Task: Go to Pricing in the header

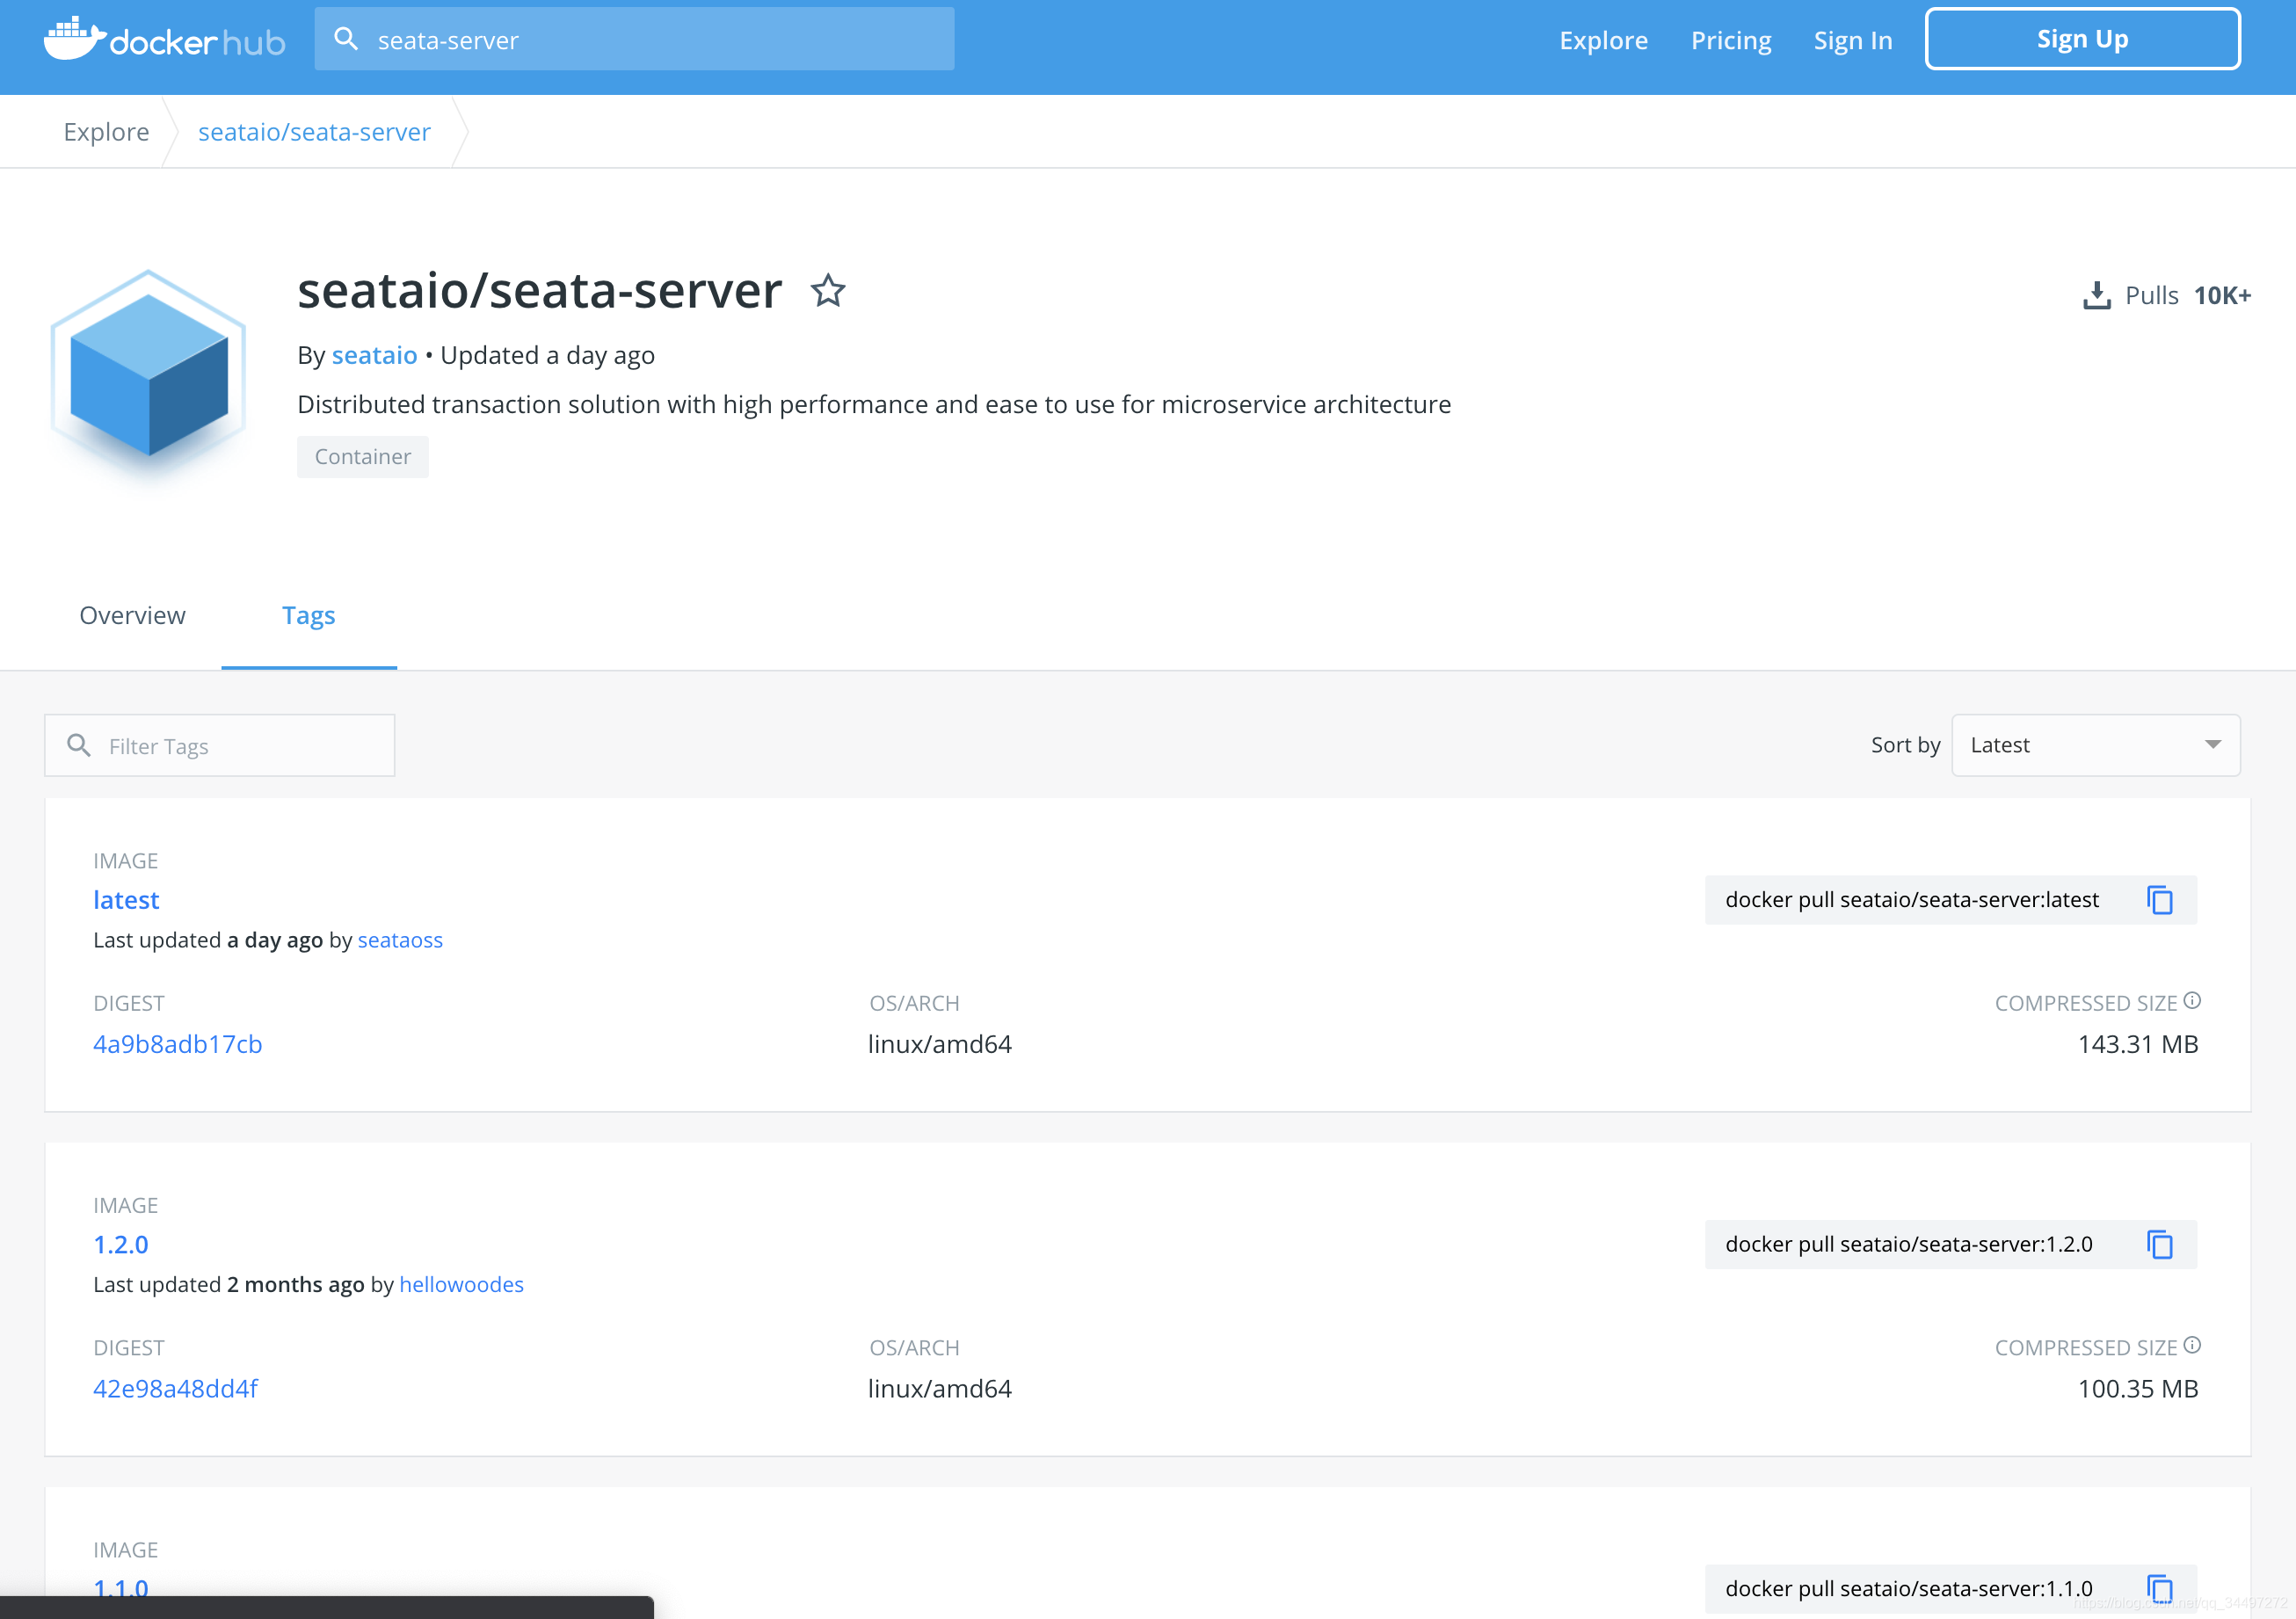Action: [x=1730, y=40]
